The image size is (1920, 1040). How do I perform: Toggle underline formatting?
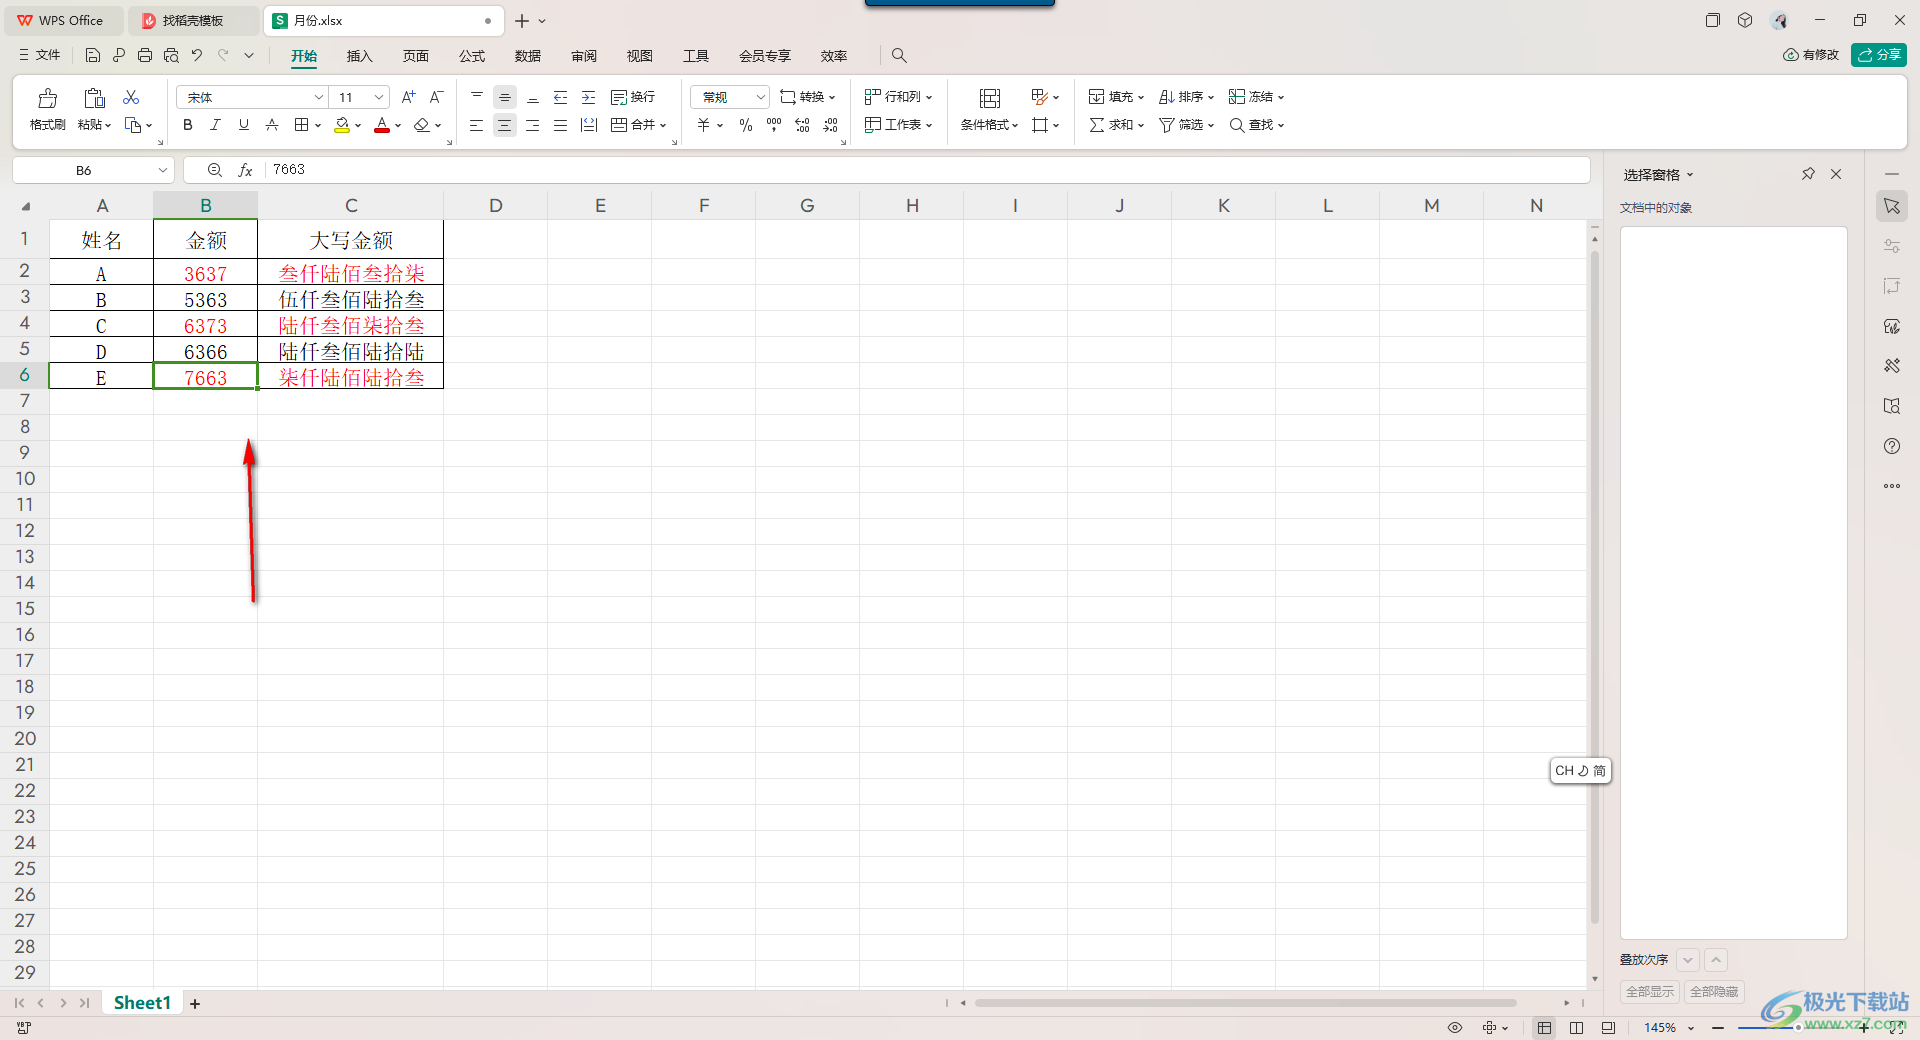[x=244, y=125]
